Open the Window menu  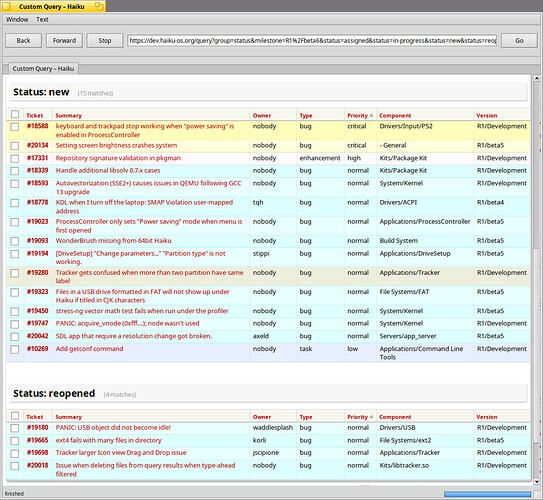point(17,19)
